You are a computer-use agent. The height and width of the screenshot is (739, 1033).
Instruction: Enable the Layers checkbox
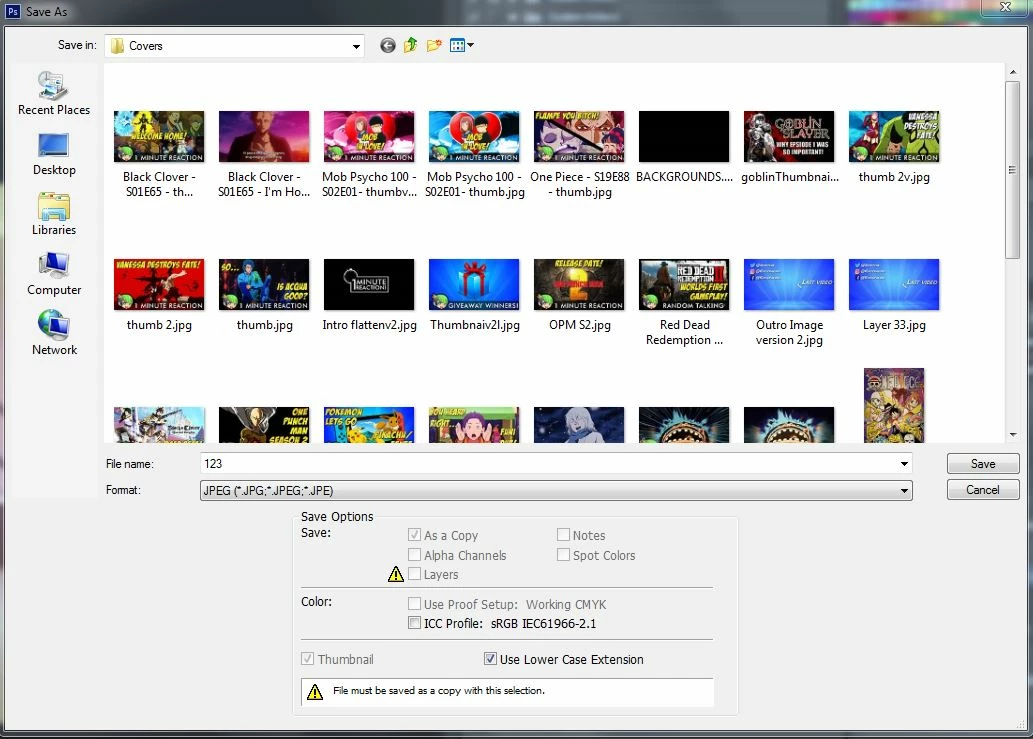click(414, 574)
